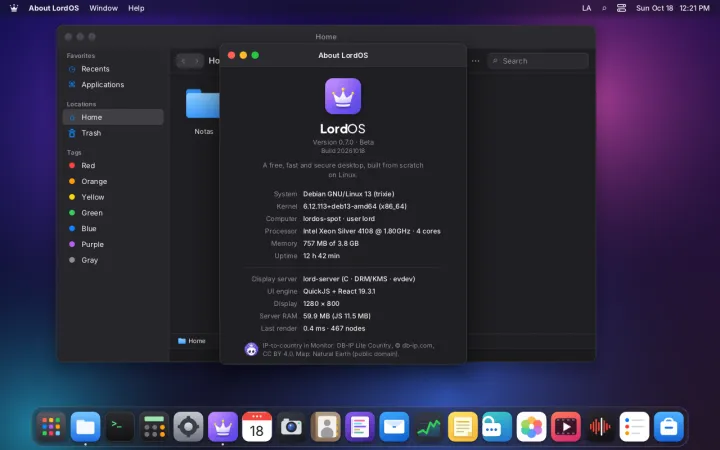Click the '12 h 42 min' uptime value
The height and width of the screenshot is (450, 720).
click(321, 256)
